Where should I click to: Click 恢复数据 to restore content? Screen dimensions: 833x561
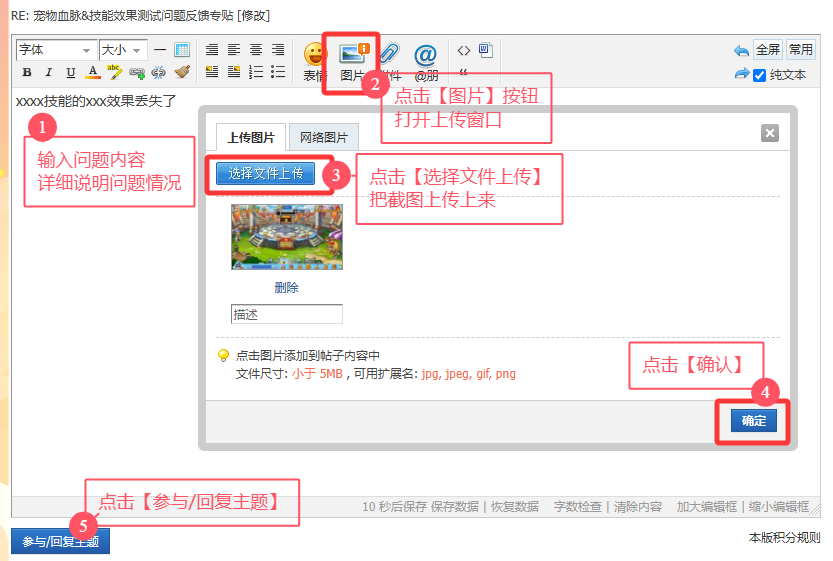(515, 506)
